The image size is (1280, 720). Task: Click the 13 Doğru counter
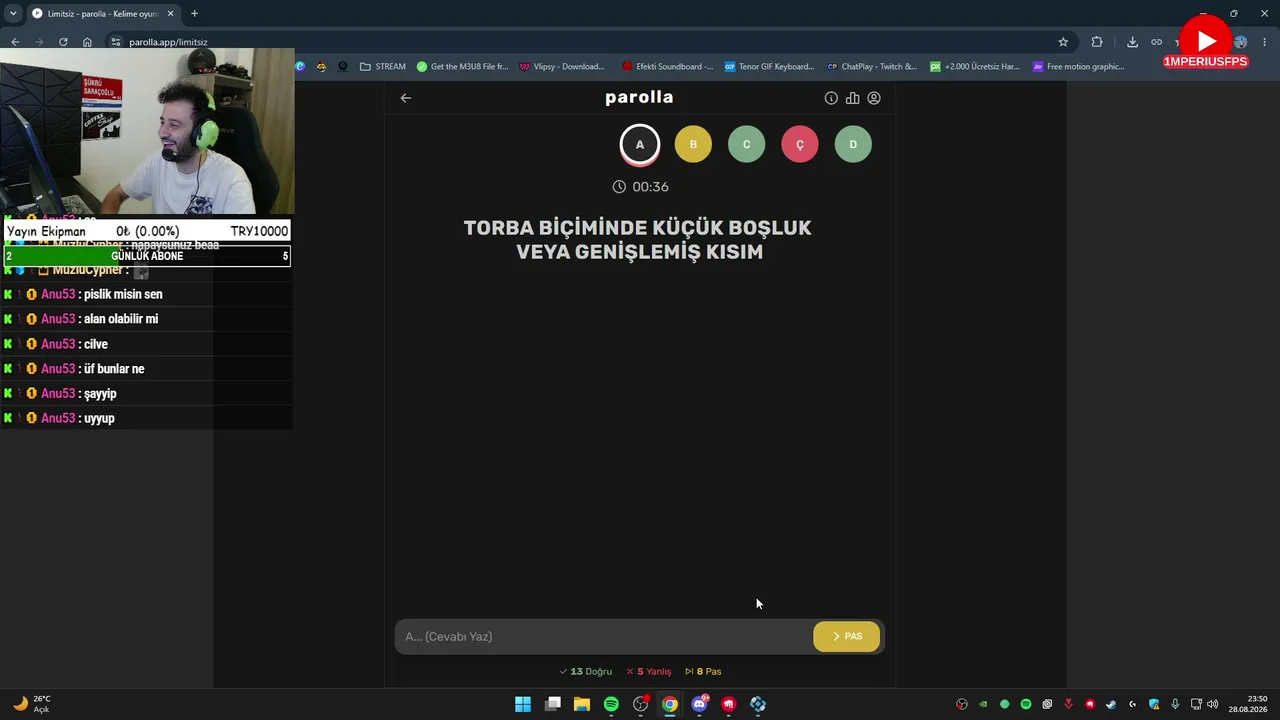585,672
